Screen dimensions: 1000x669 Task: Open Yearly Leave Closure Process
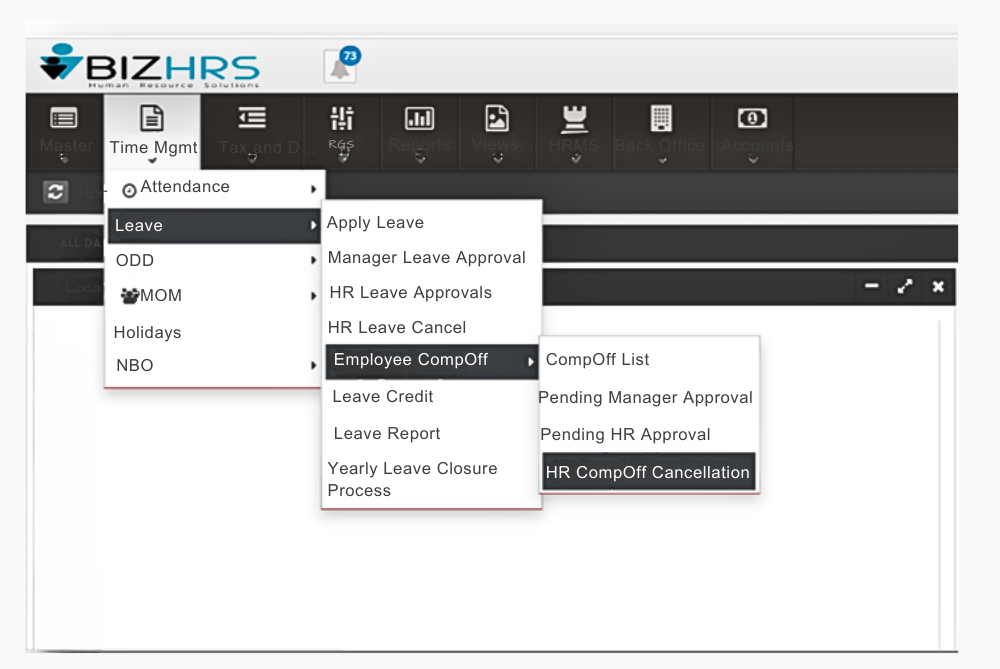pos(412,479)
